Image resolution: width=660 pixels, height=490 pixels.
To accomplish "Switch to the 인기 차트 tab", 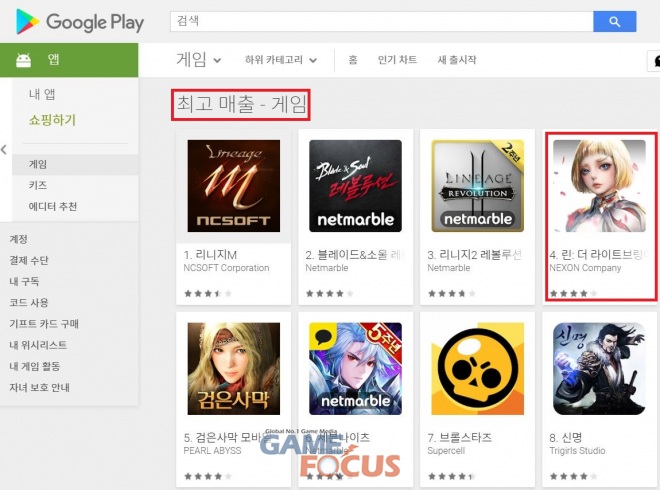I will click(x=397, y=60).
